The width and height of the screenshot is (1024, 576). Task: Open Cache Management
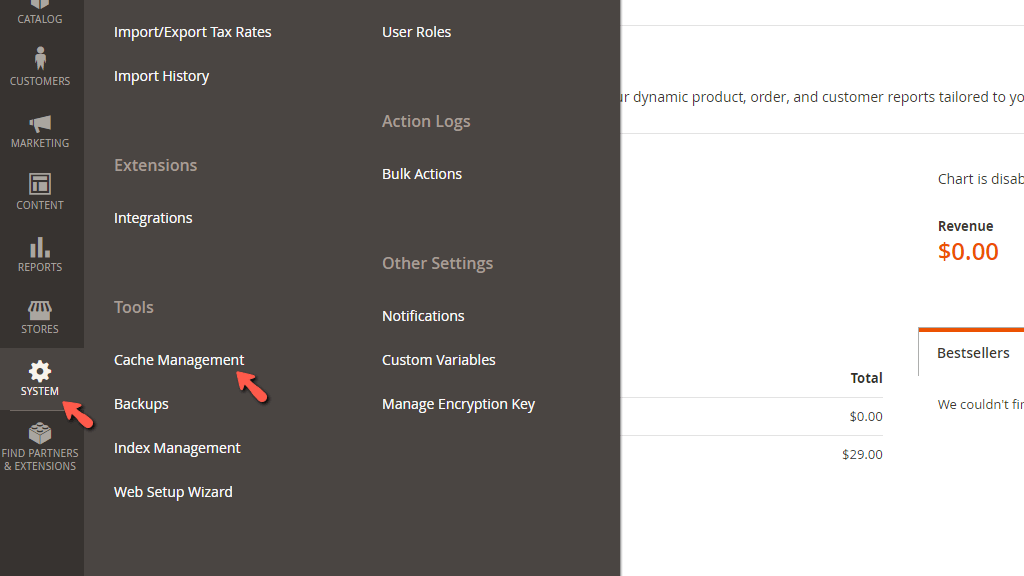(x=179, y=359)
